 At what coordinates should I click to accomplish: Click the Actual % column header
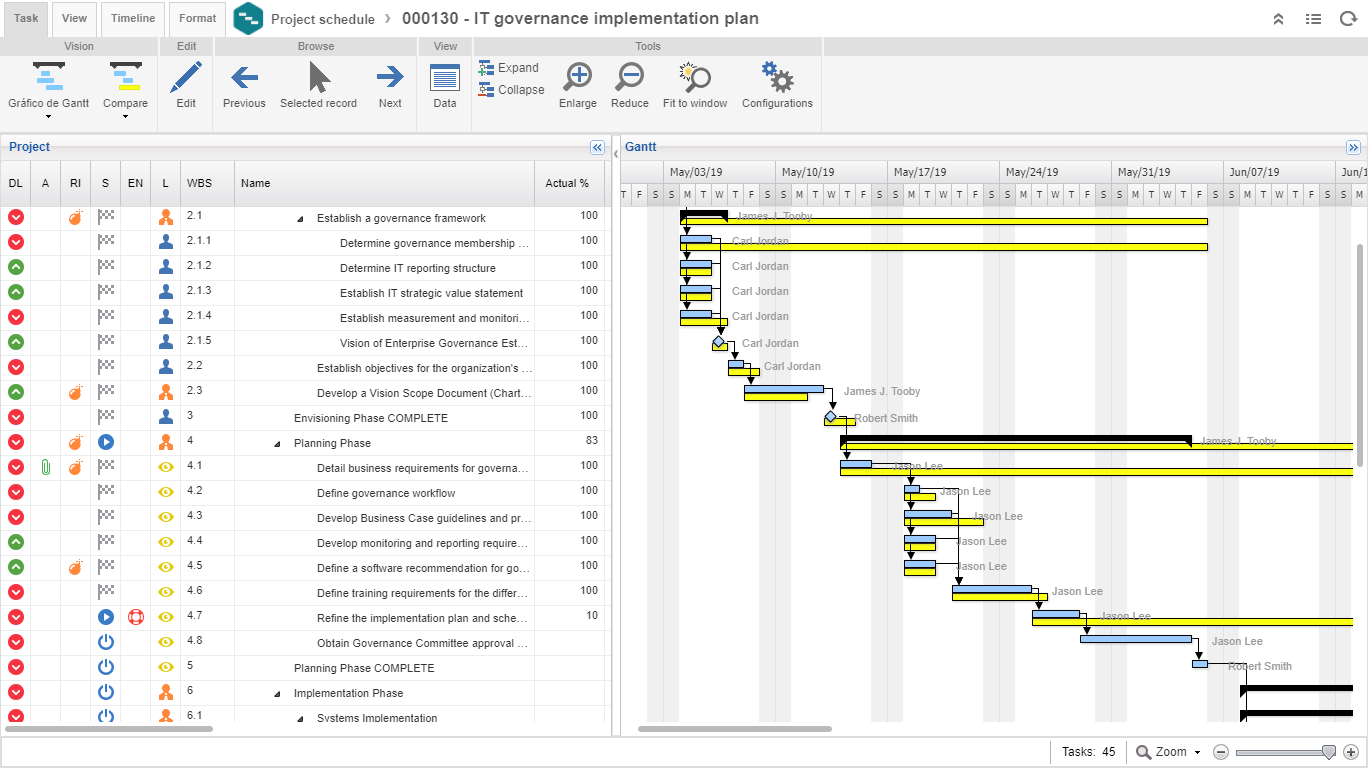click(x=568, y=183)
